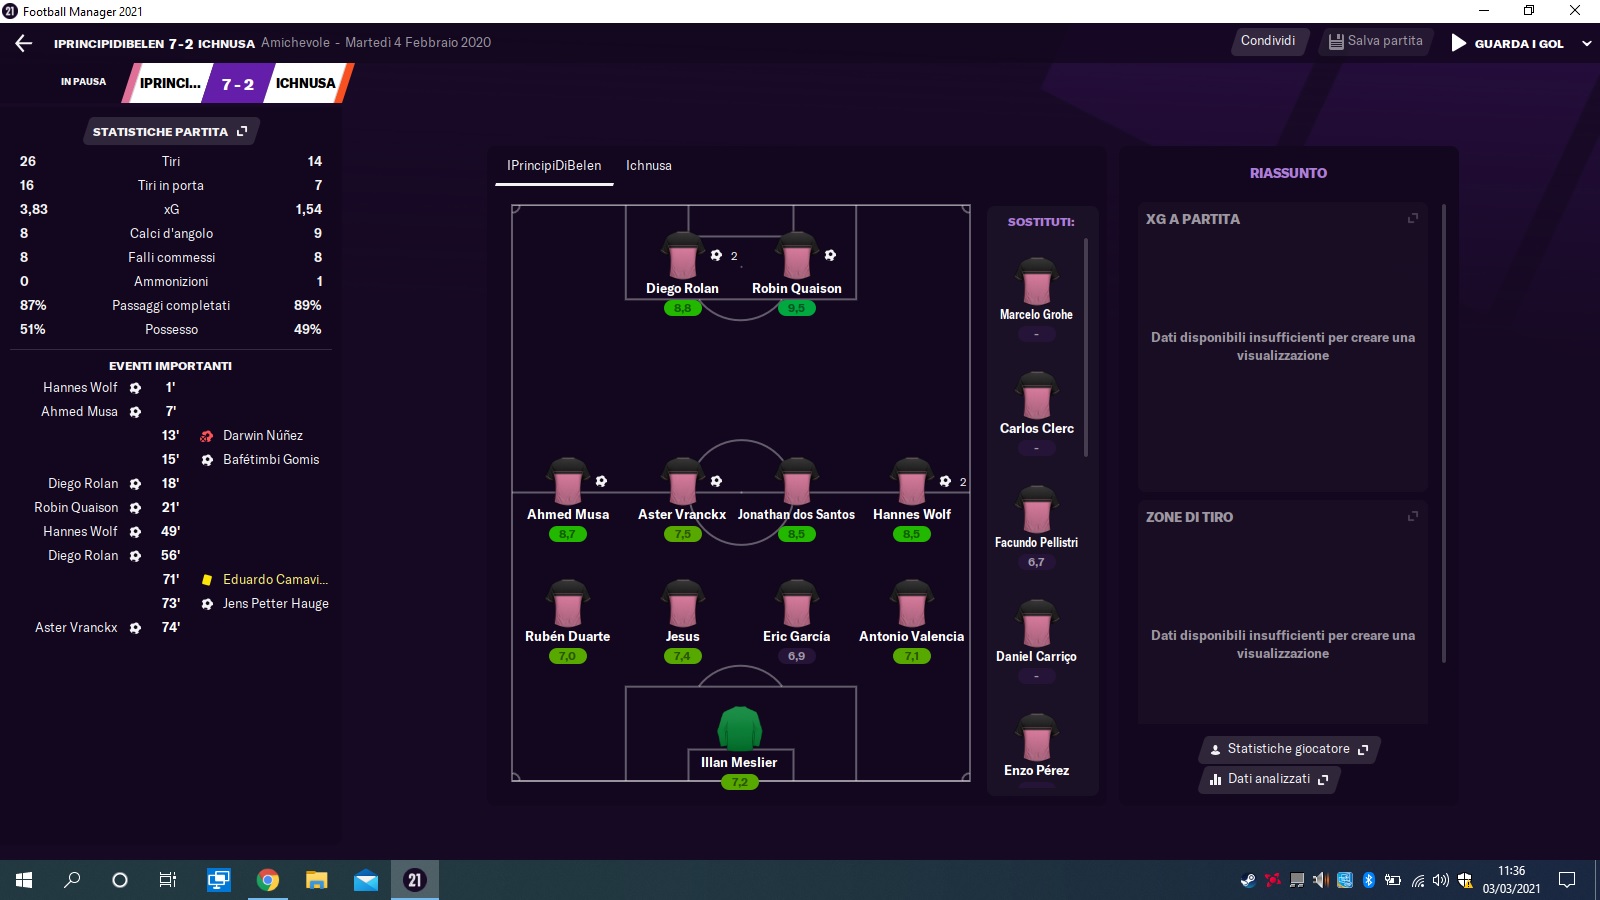The height and width of the screenshot is (900, 1600).
Task: Expand the Guarda i gol dropdown arrow
Action: (1586, 44)
